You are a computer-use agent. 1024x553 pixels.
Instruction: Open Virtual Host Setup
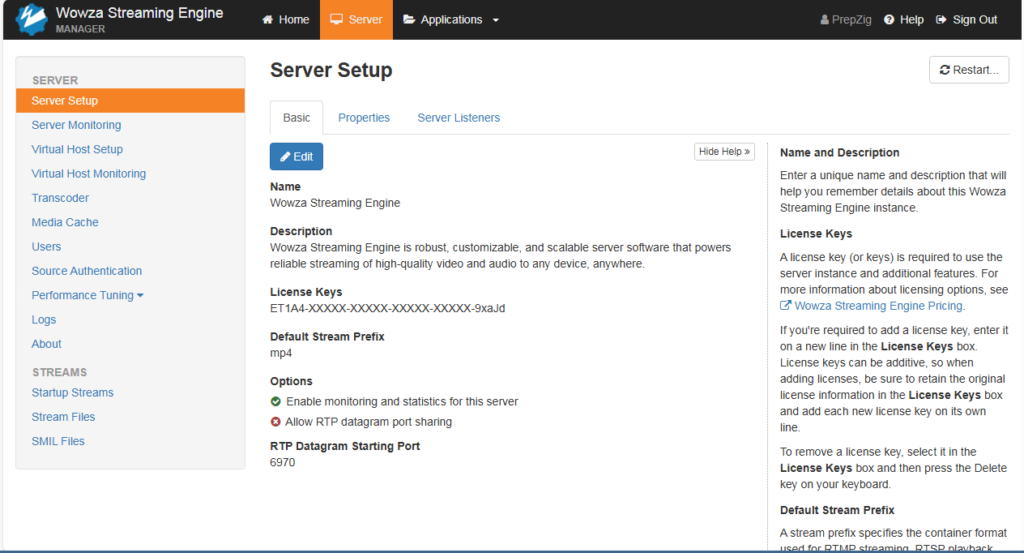click(x=77, y=149)
